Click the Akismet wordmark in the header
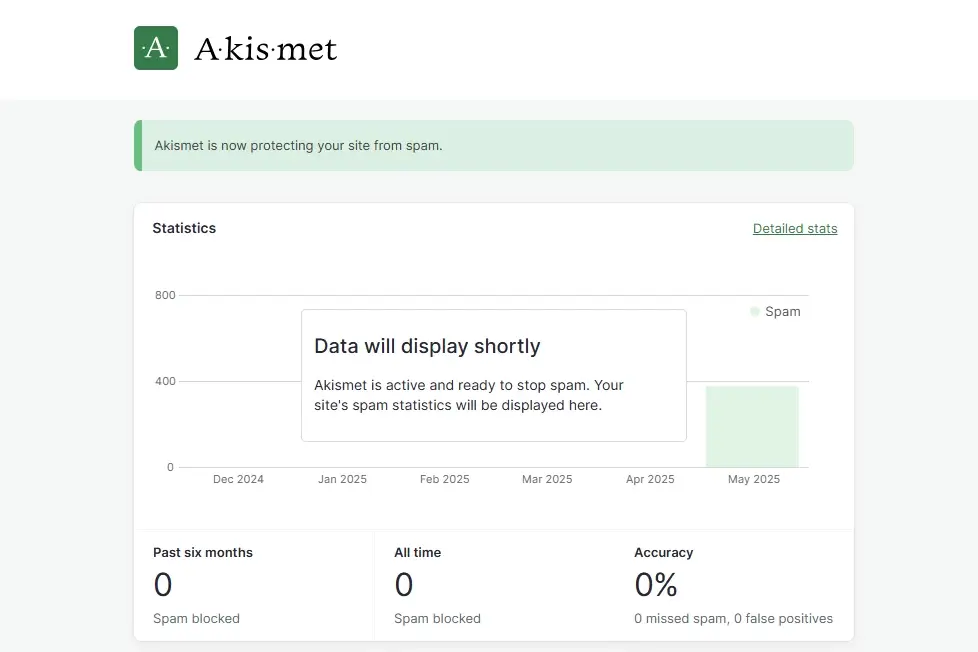This screenshot has width=978, height=652. point(266,49)
